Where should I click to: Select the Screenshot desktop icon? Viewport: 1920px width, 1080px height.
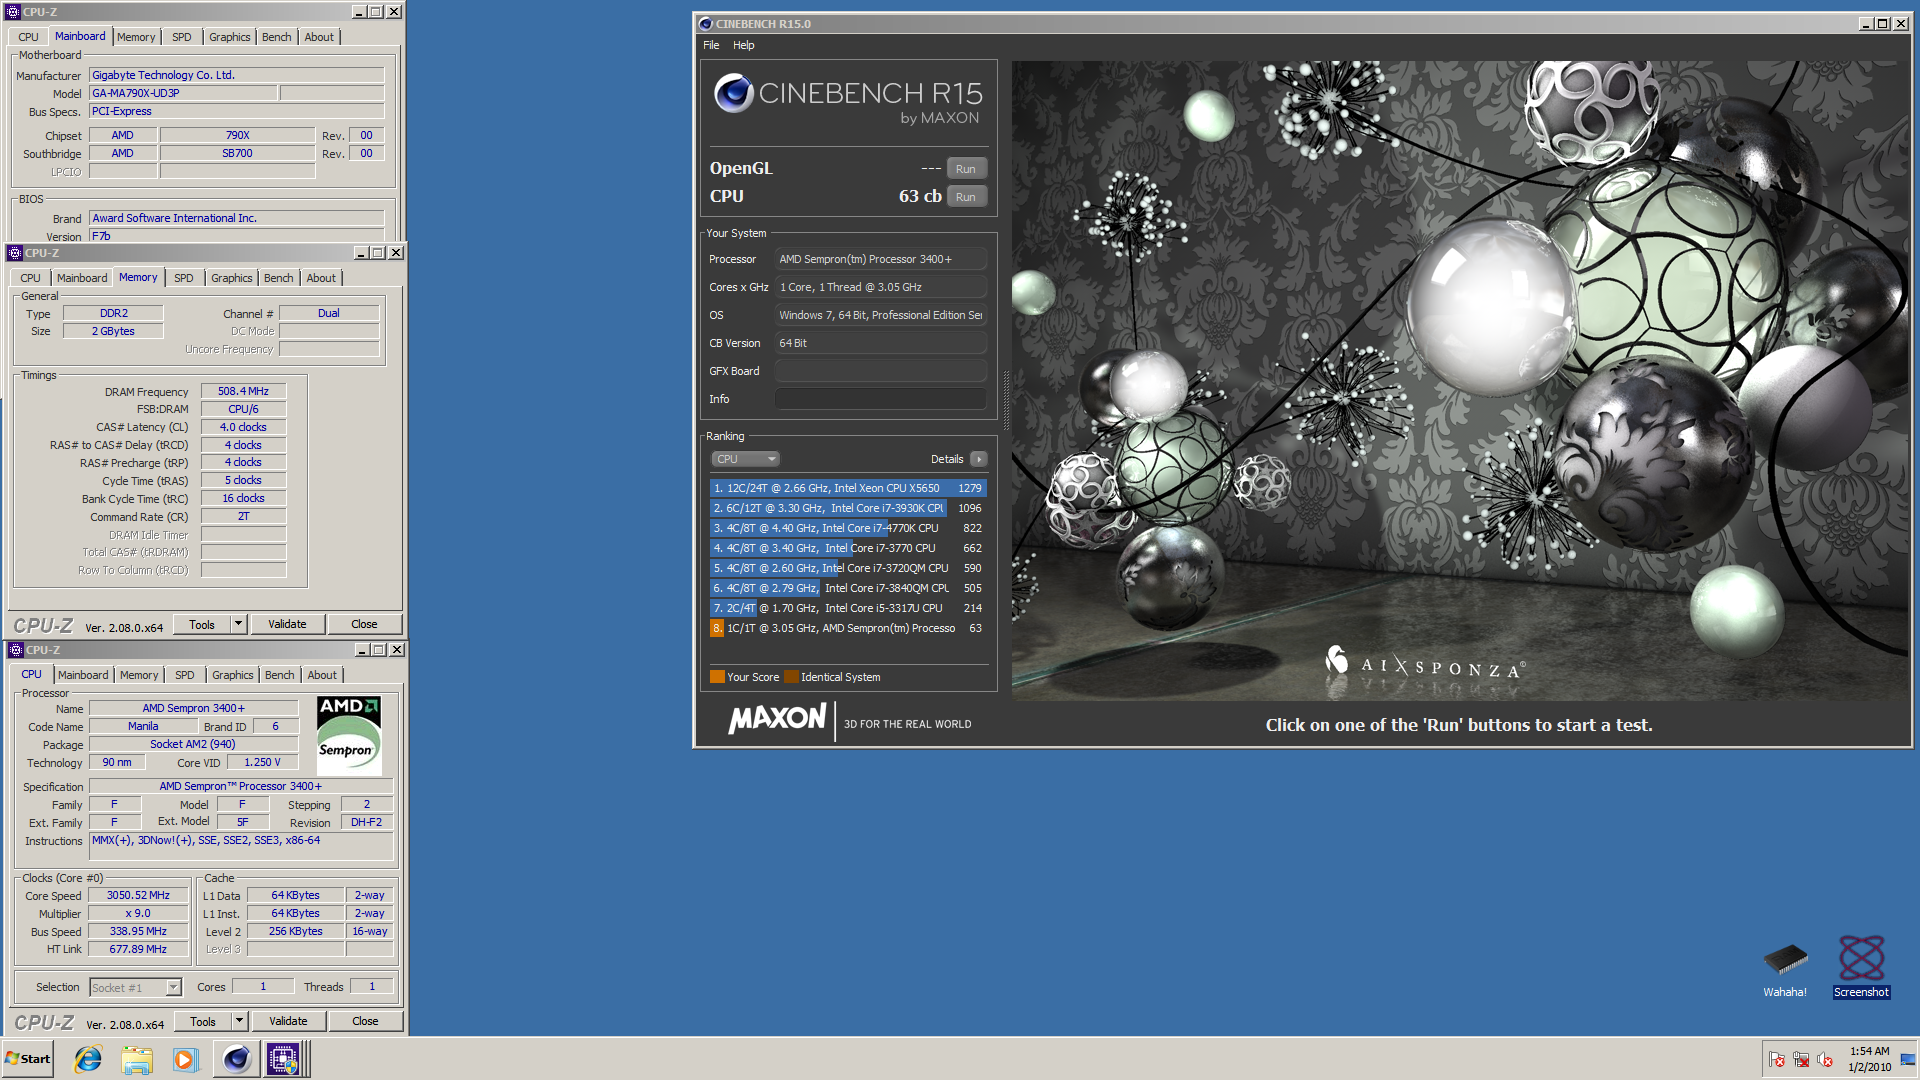click(x=1861, y=967)
